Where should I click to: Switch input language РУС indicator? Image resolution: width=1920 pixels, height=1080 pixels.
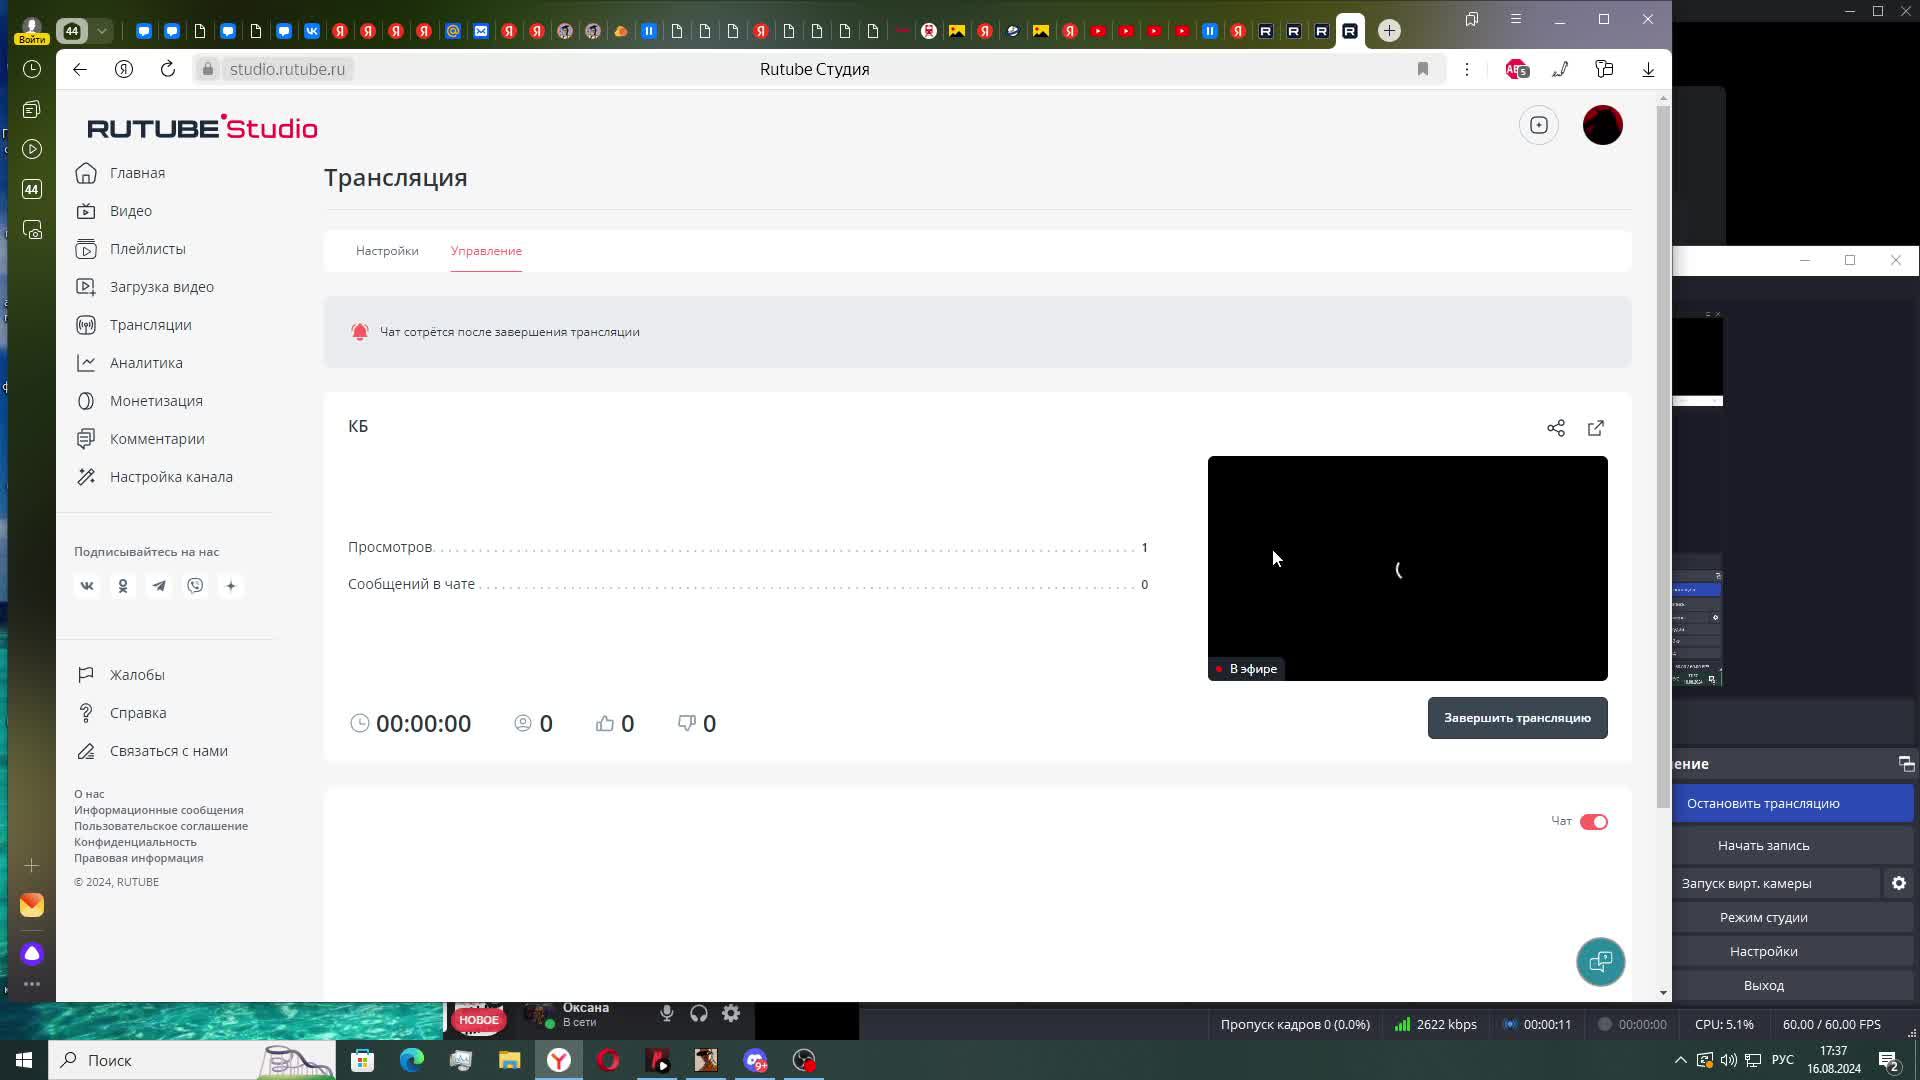point(1782,1060)
